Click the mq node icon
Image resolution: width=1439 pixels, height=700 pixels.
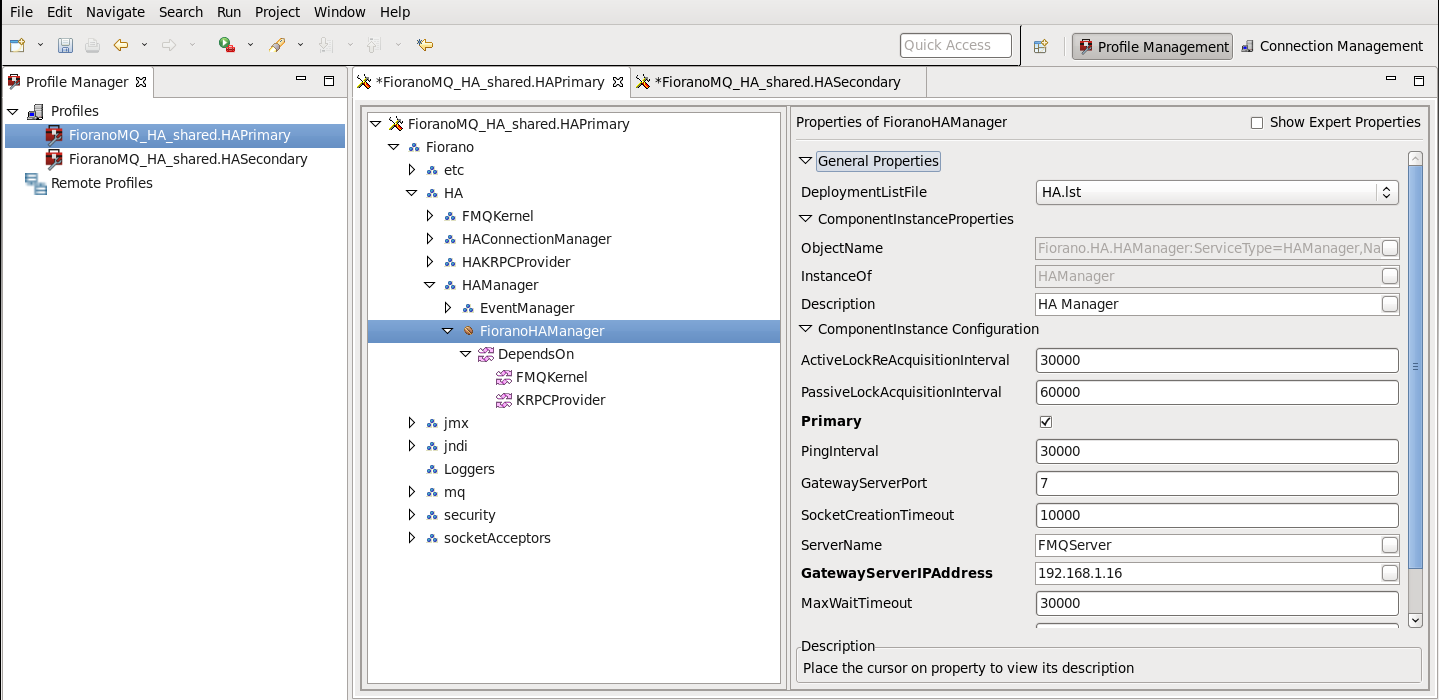tap(433, 492)
